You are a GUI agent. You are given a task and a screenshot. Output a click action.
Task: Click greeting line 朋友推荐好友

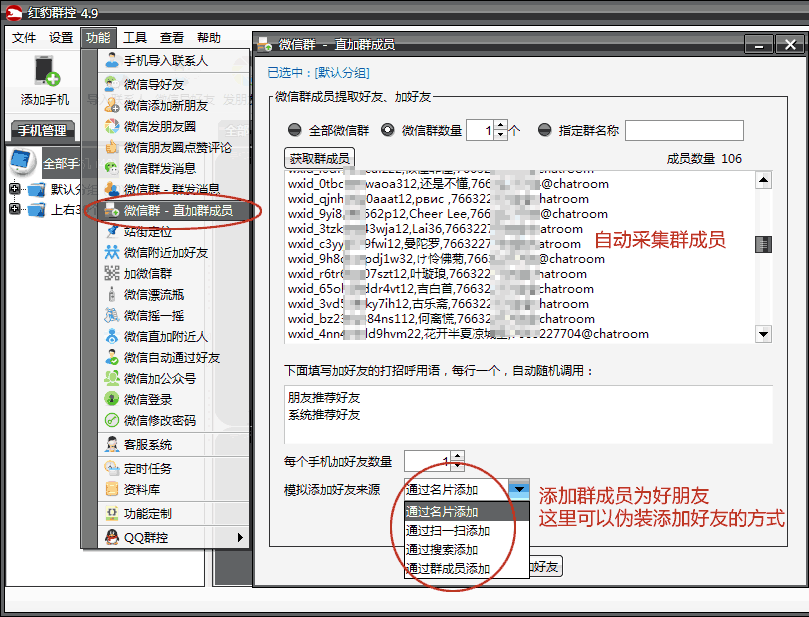click(324, 397)
